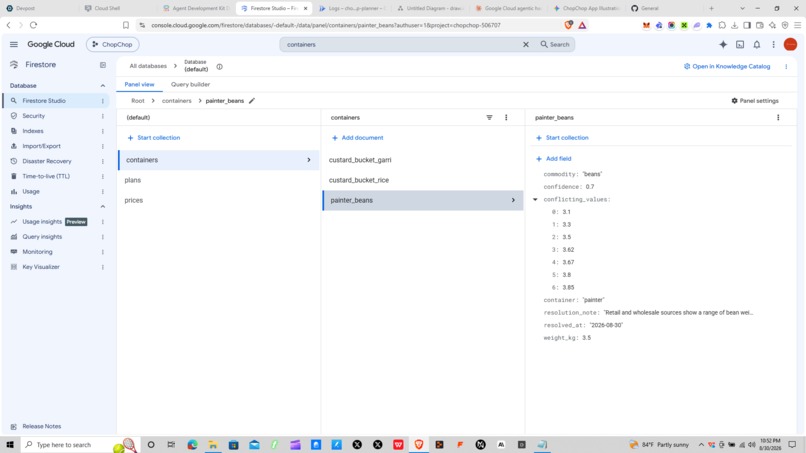Open Panel settings
Image resolution: width=806 pixels, height=453 pixels.
pos(755,101)
